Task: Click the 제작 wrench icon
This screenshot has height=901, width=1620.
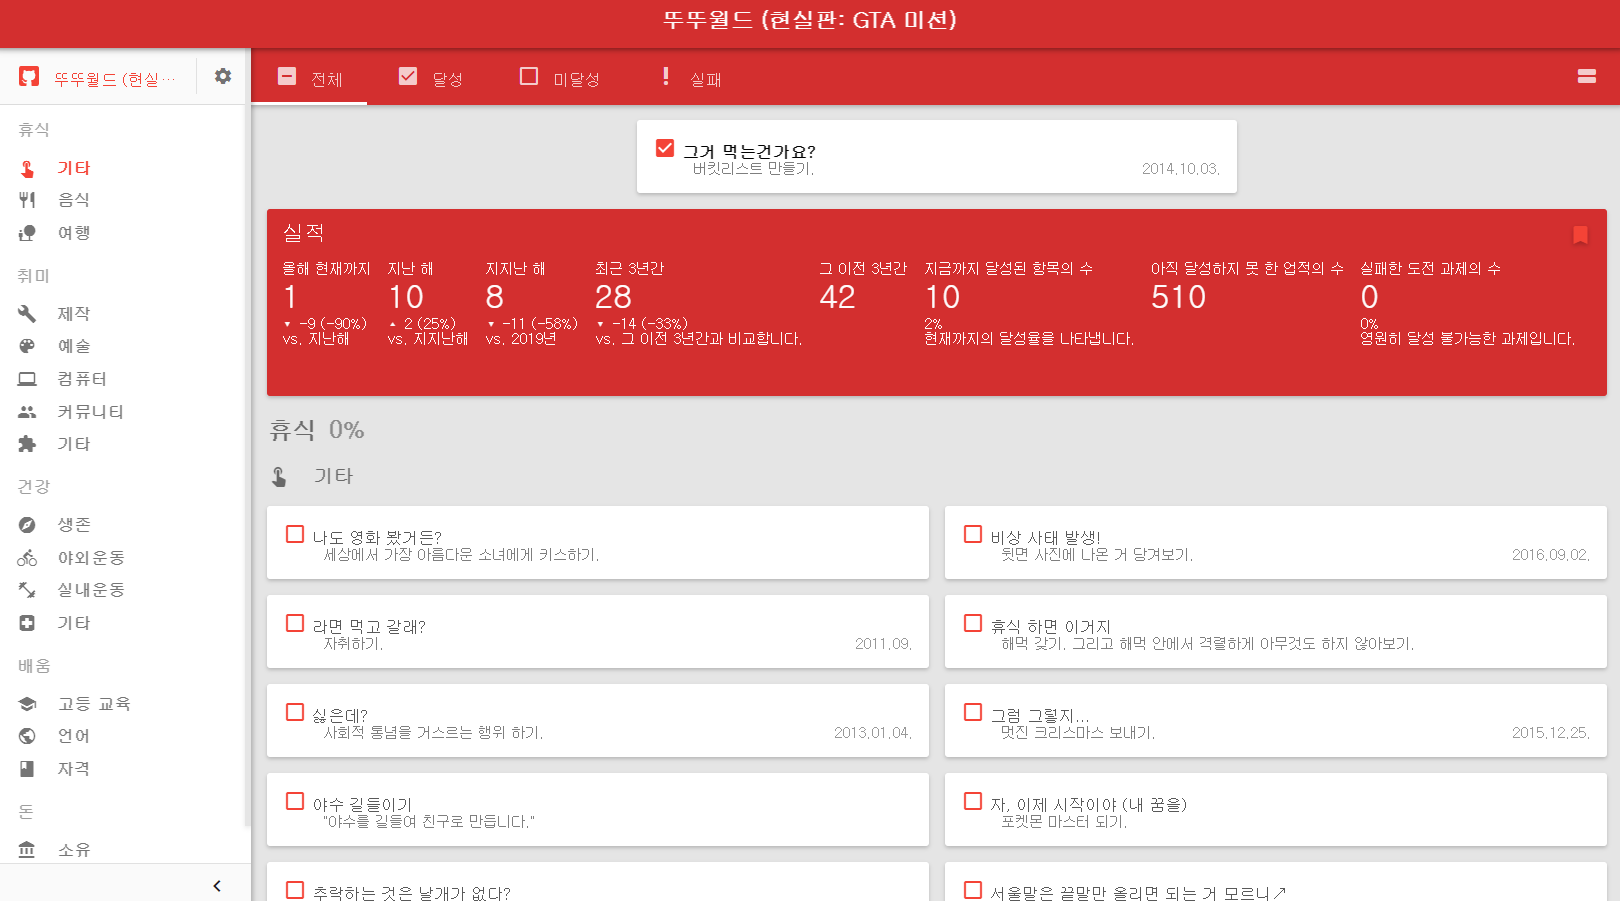Action: click(x=27, y=314)
